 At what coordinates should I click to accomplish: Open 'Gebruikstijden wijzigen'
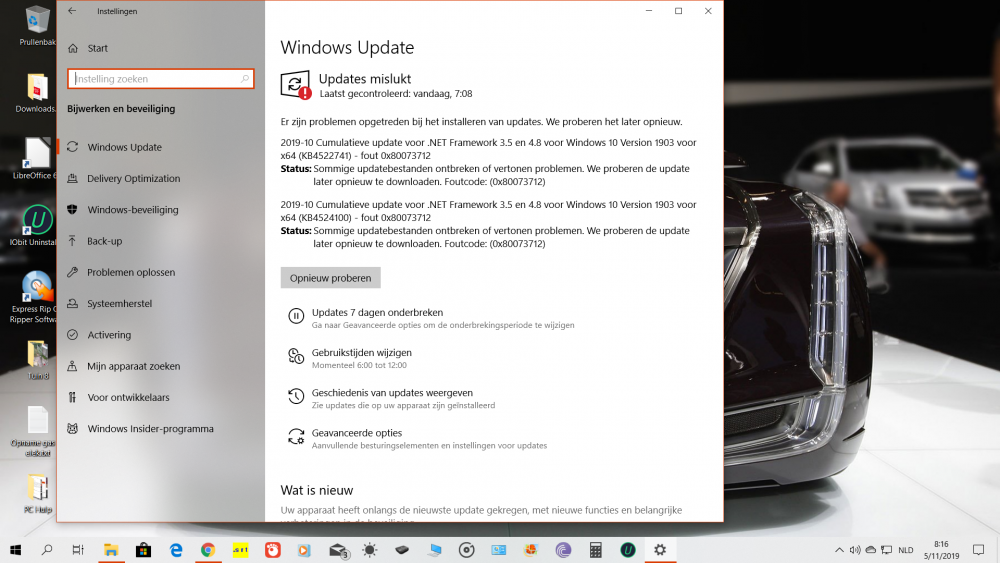[x=362, y=353]
